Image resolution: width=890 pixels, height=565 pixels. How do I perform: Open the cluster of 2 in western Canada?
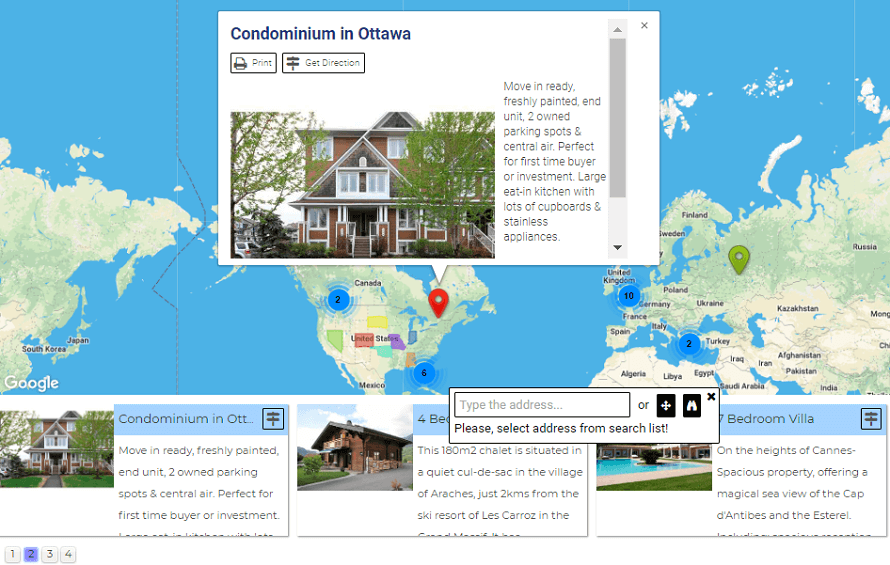pyautogui.click(x=338, y=299)
